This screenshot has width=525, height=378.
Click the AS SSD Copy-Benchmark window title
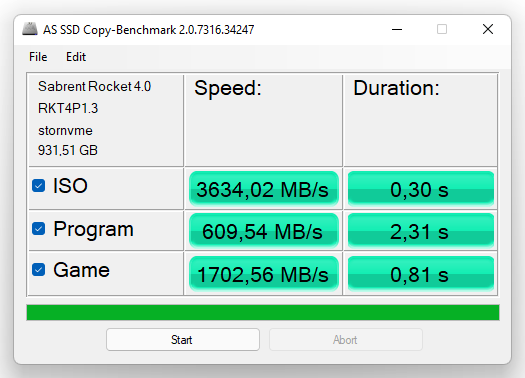148,30
